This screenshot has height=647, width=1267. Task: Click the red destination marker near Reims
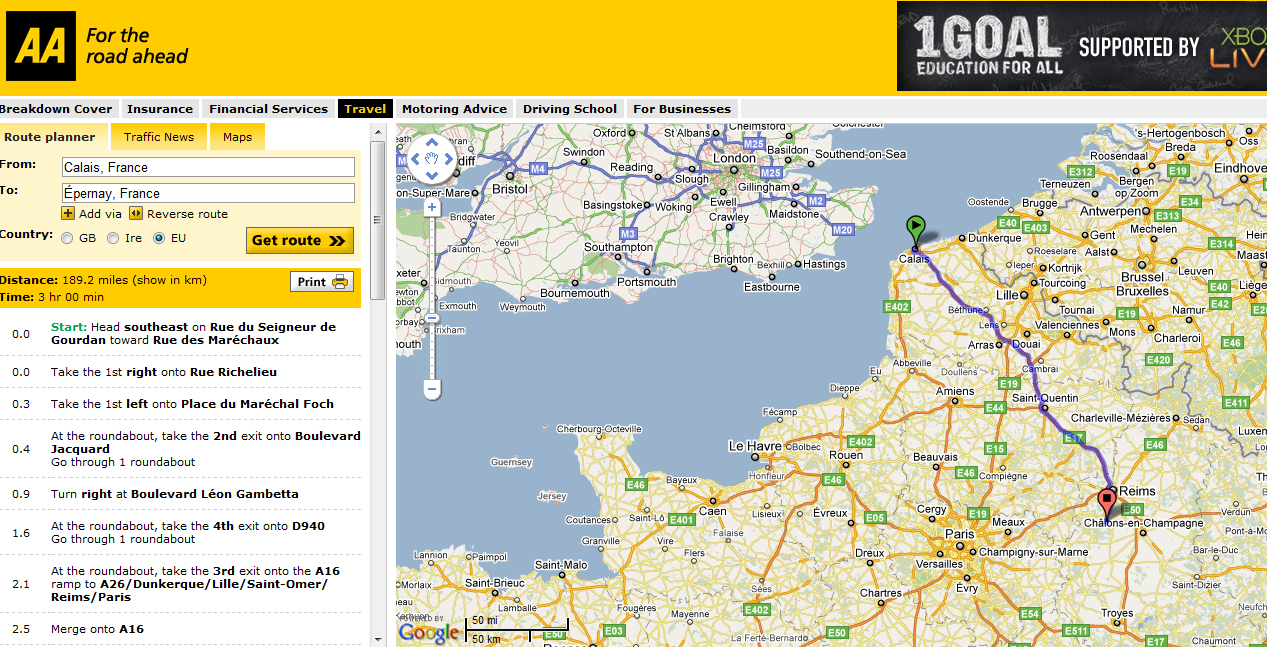[x=1107, y=503]
